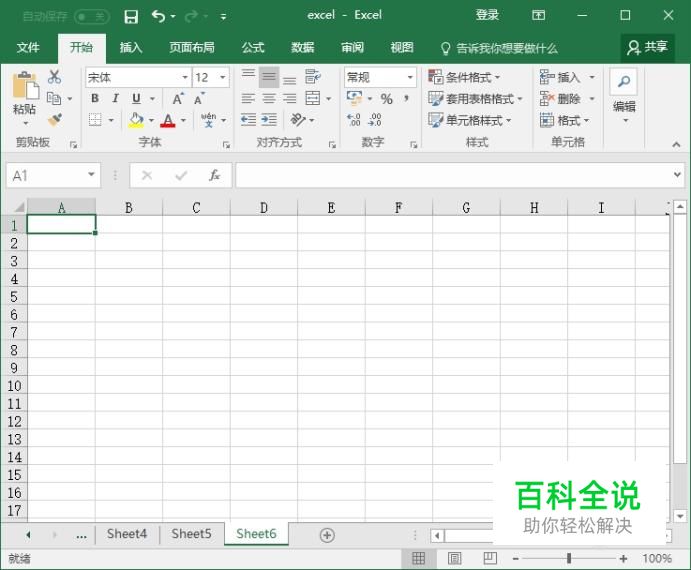
Task: Click the zoom slider handle
Action: (569, 558)
